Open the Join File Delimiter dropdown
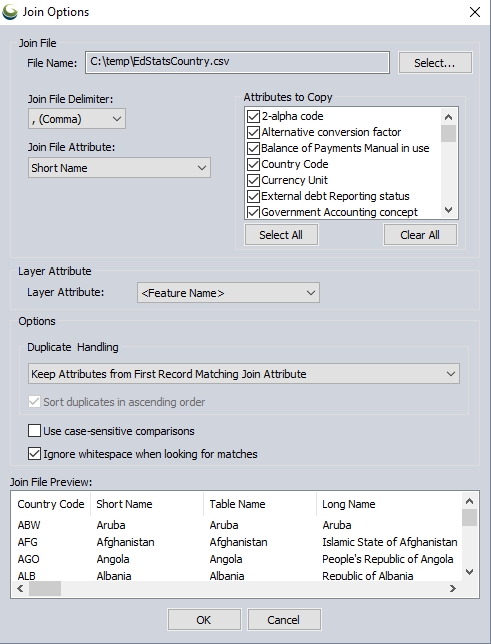 (x=77, y=119)
